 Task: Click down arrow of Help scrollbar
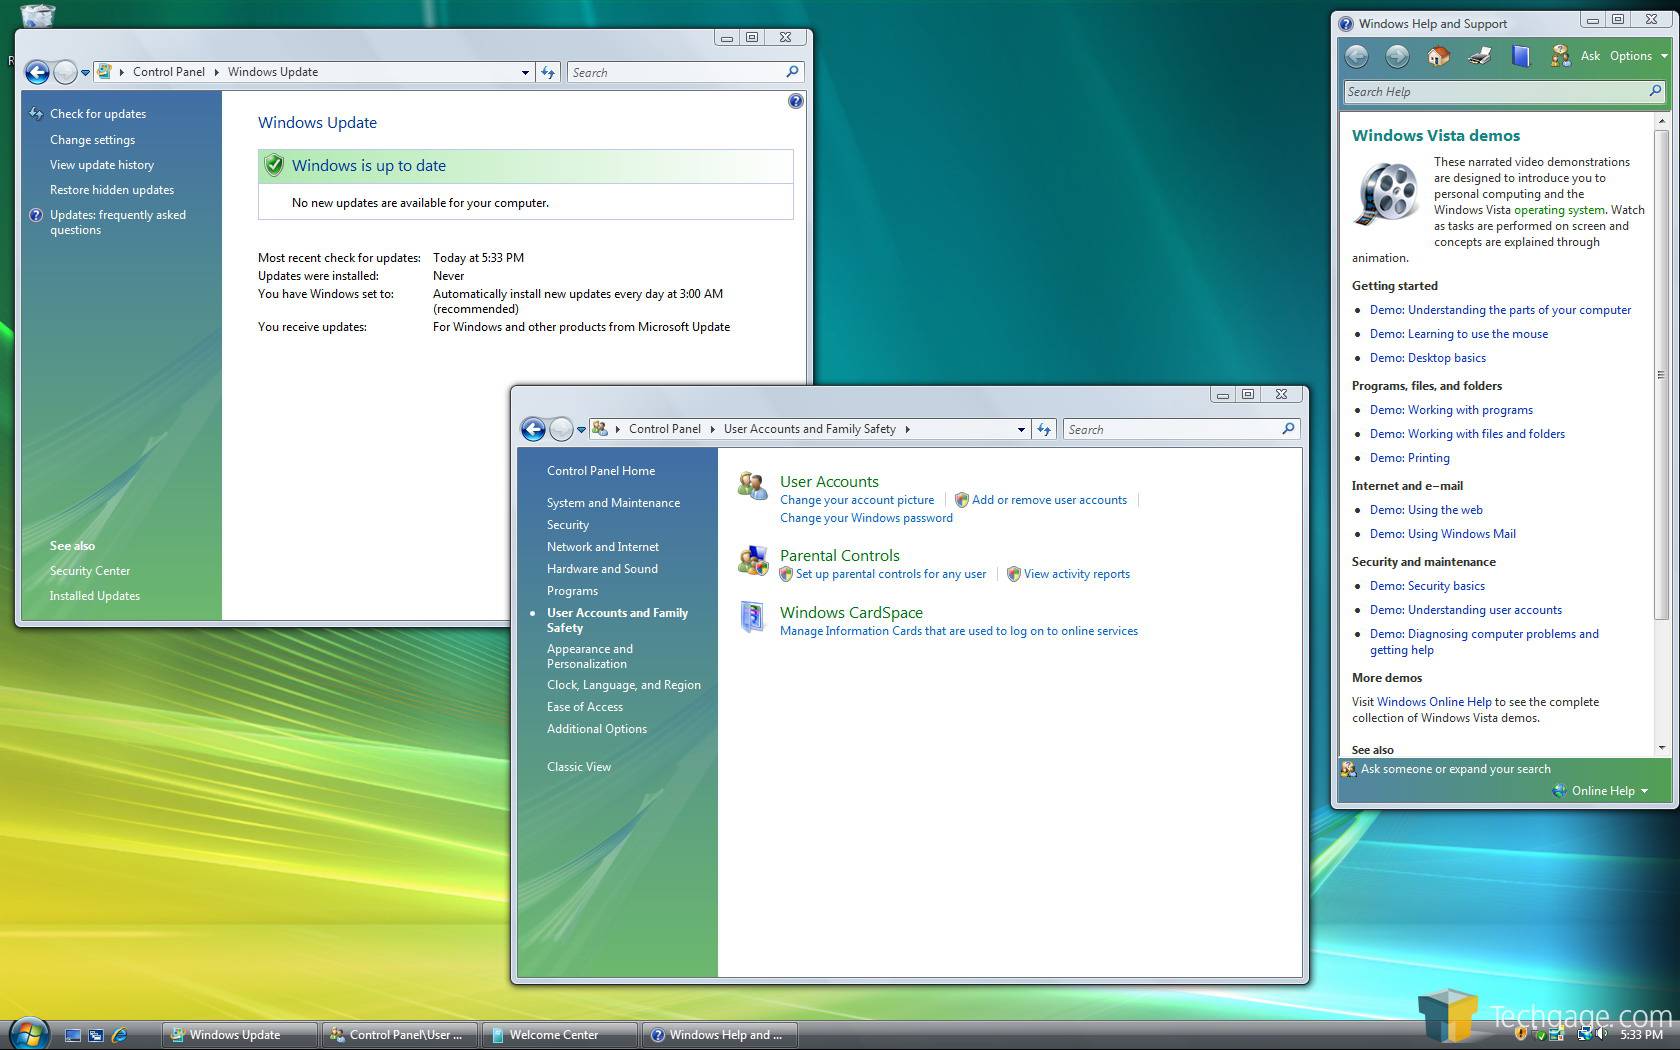1662,747
